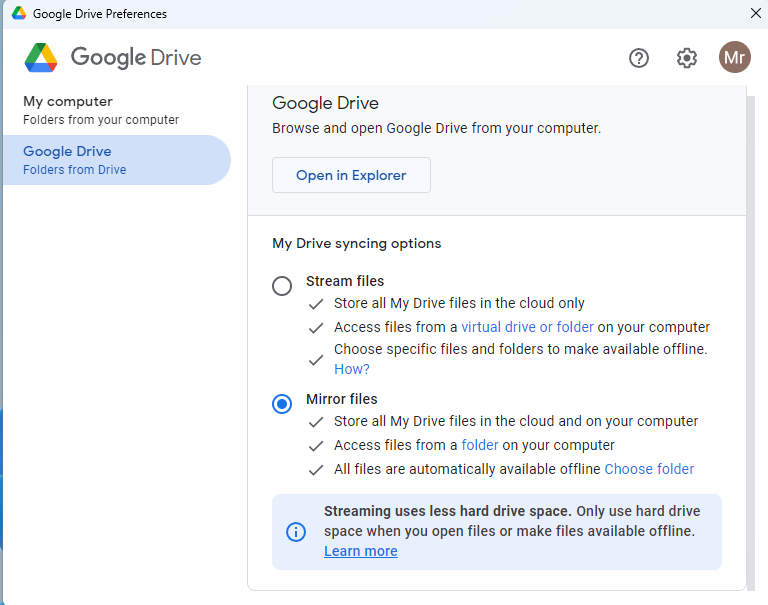Open the Help question-mark icon

(639, 58)
